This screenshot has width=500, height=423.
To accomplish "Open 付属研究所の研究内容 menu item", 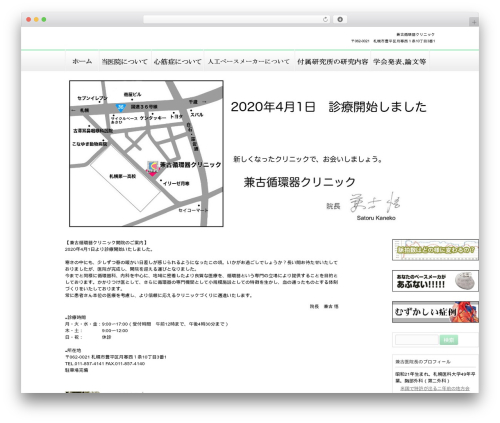I will pos(332,62).
